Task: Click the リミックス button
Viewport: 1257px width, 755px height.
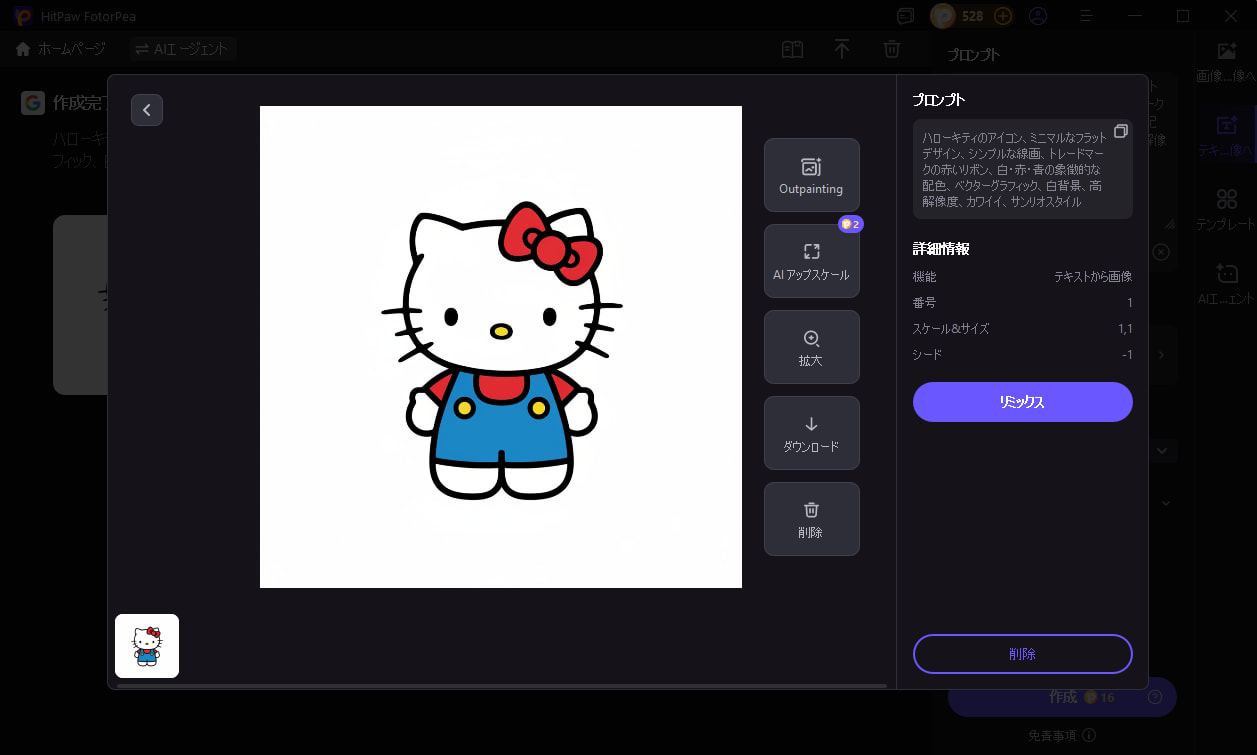Action: point(1022,402)
